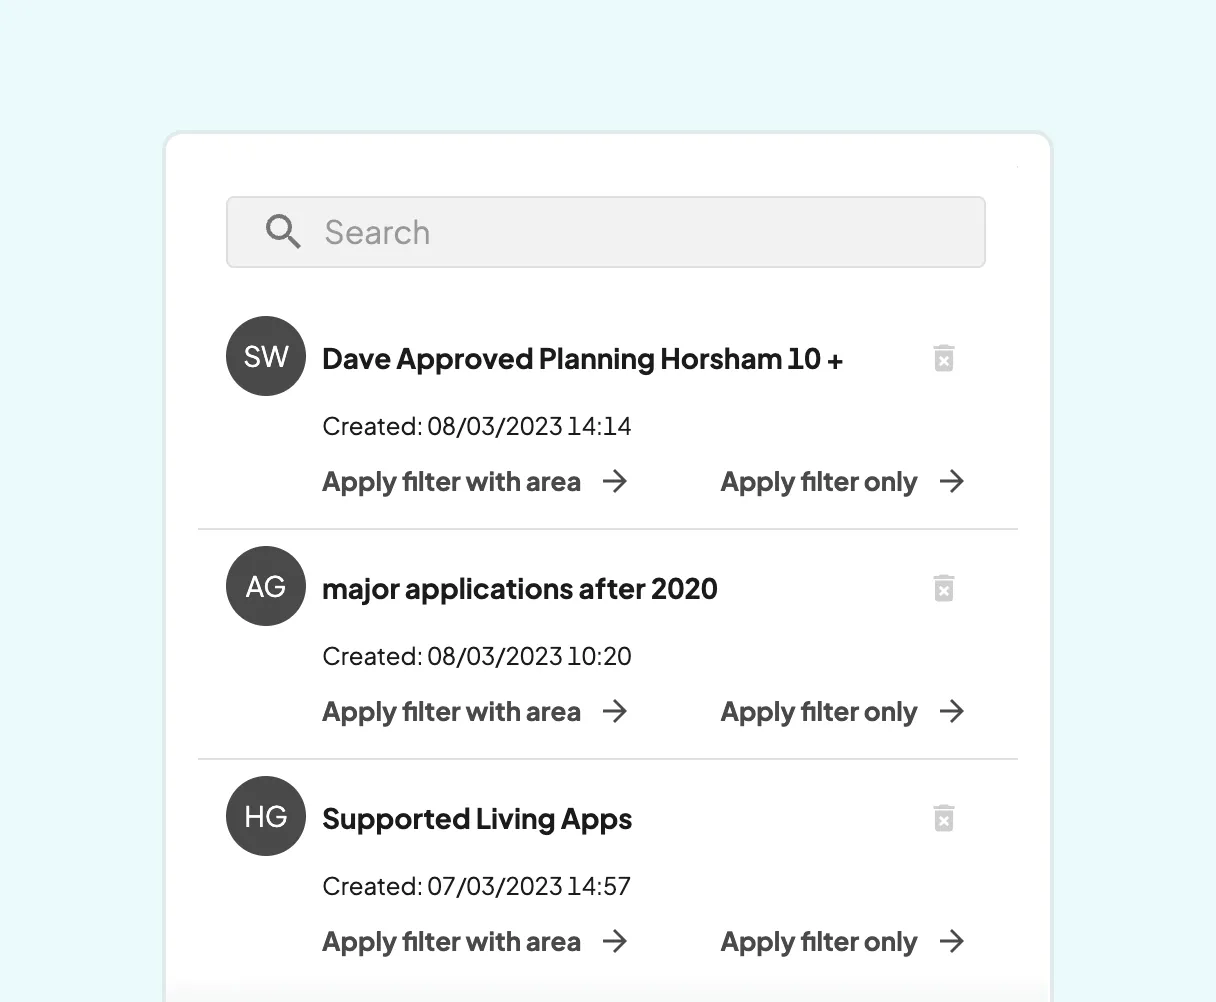Select the AG avatar badge
Screen dimensions: 1216x1002
(x=265, y=586)
